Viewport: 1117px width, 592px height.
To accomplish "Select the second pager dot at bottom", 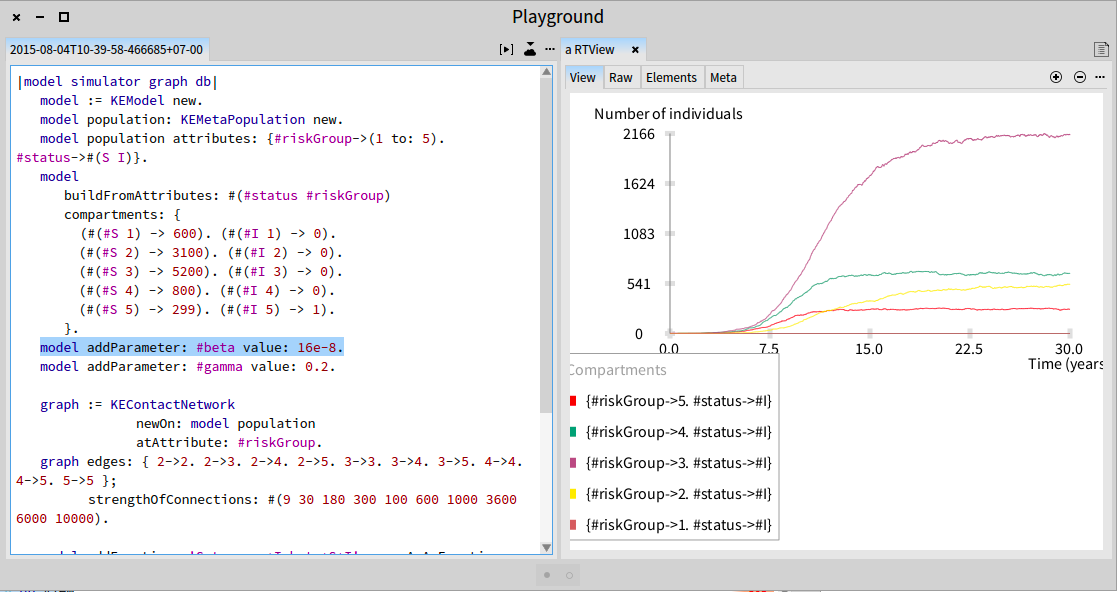I will point(569,575).
